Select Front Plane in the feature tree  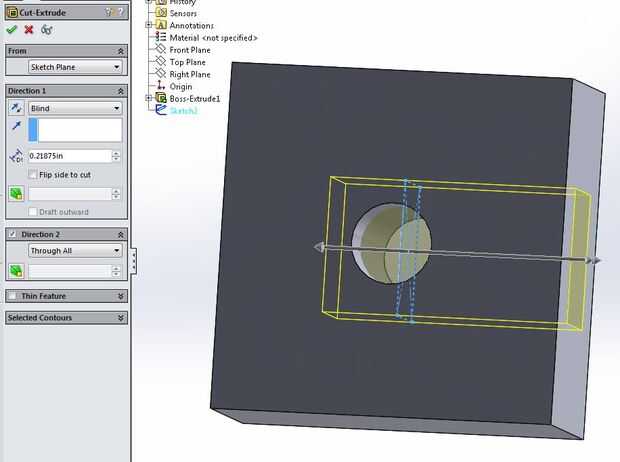(x=190, y=50)
